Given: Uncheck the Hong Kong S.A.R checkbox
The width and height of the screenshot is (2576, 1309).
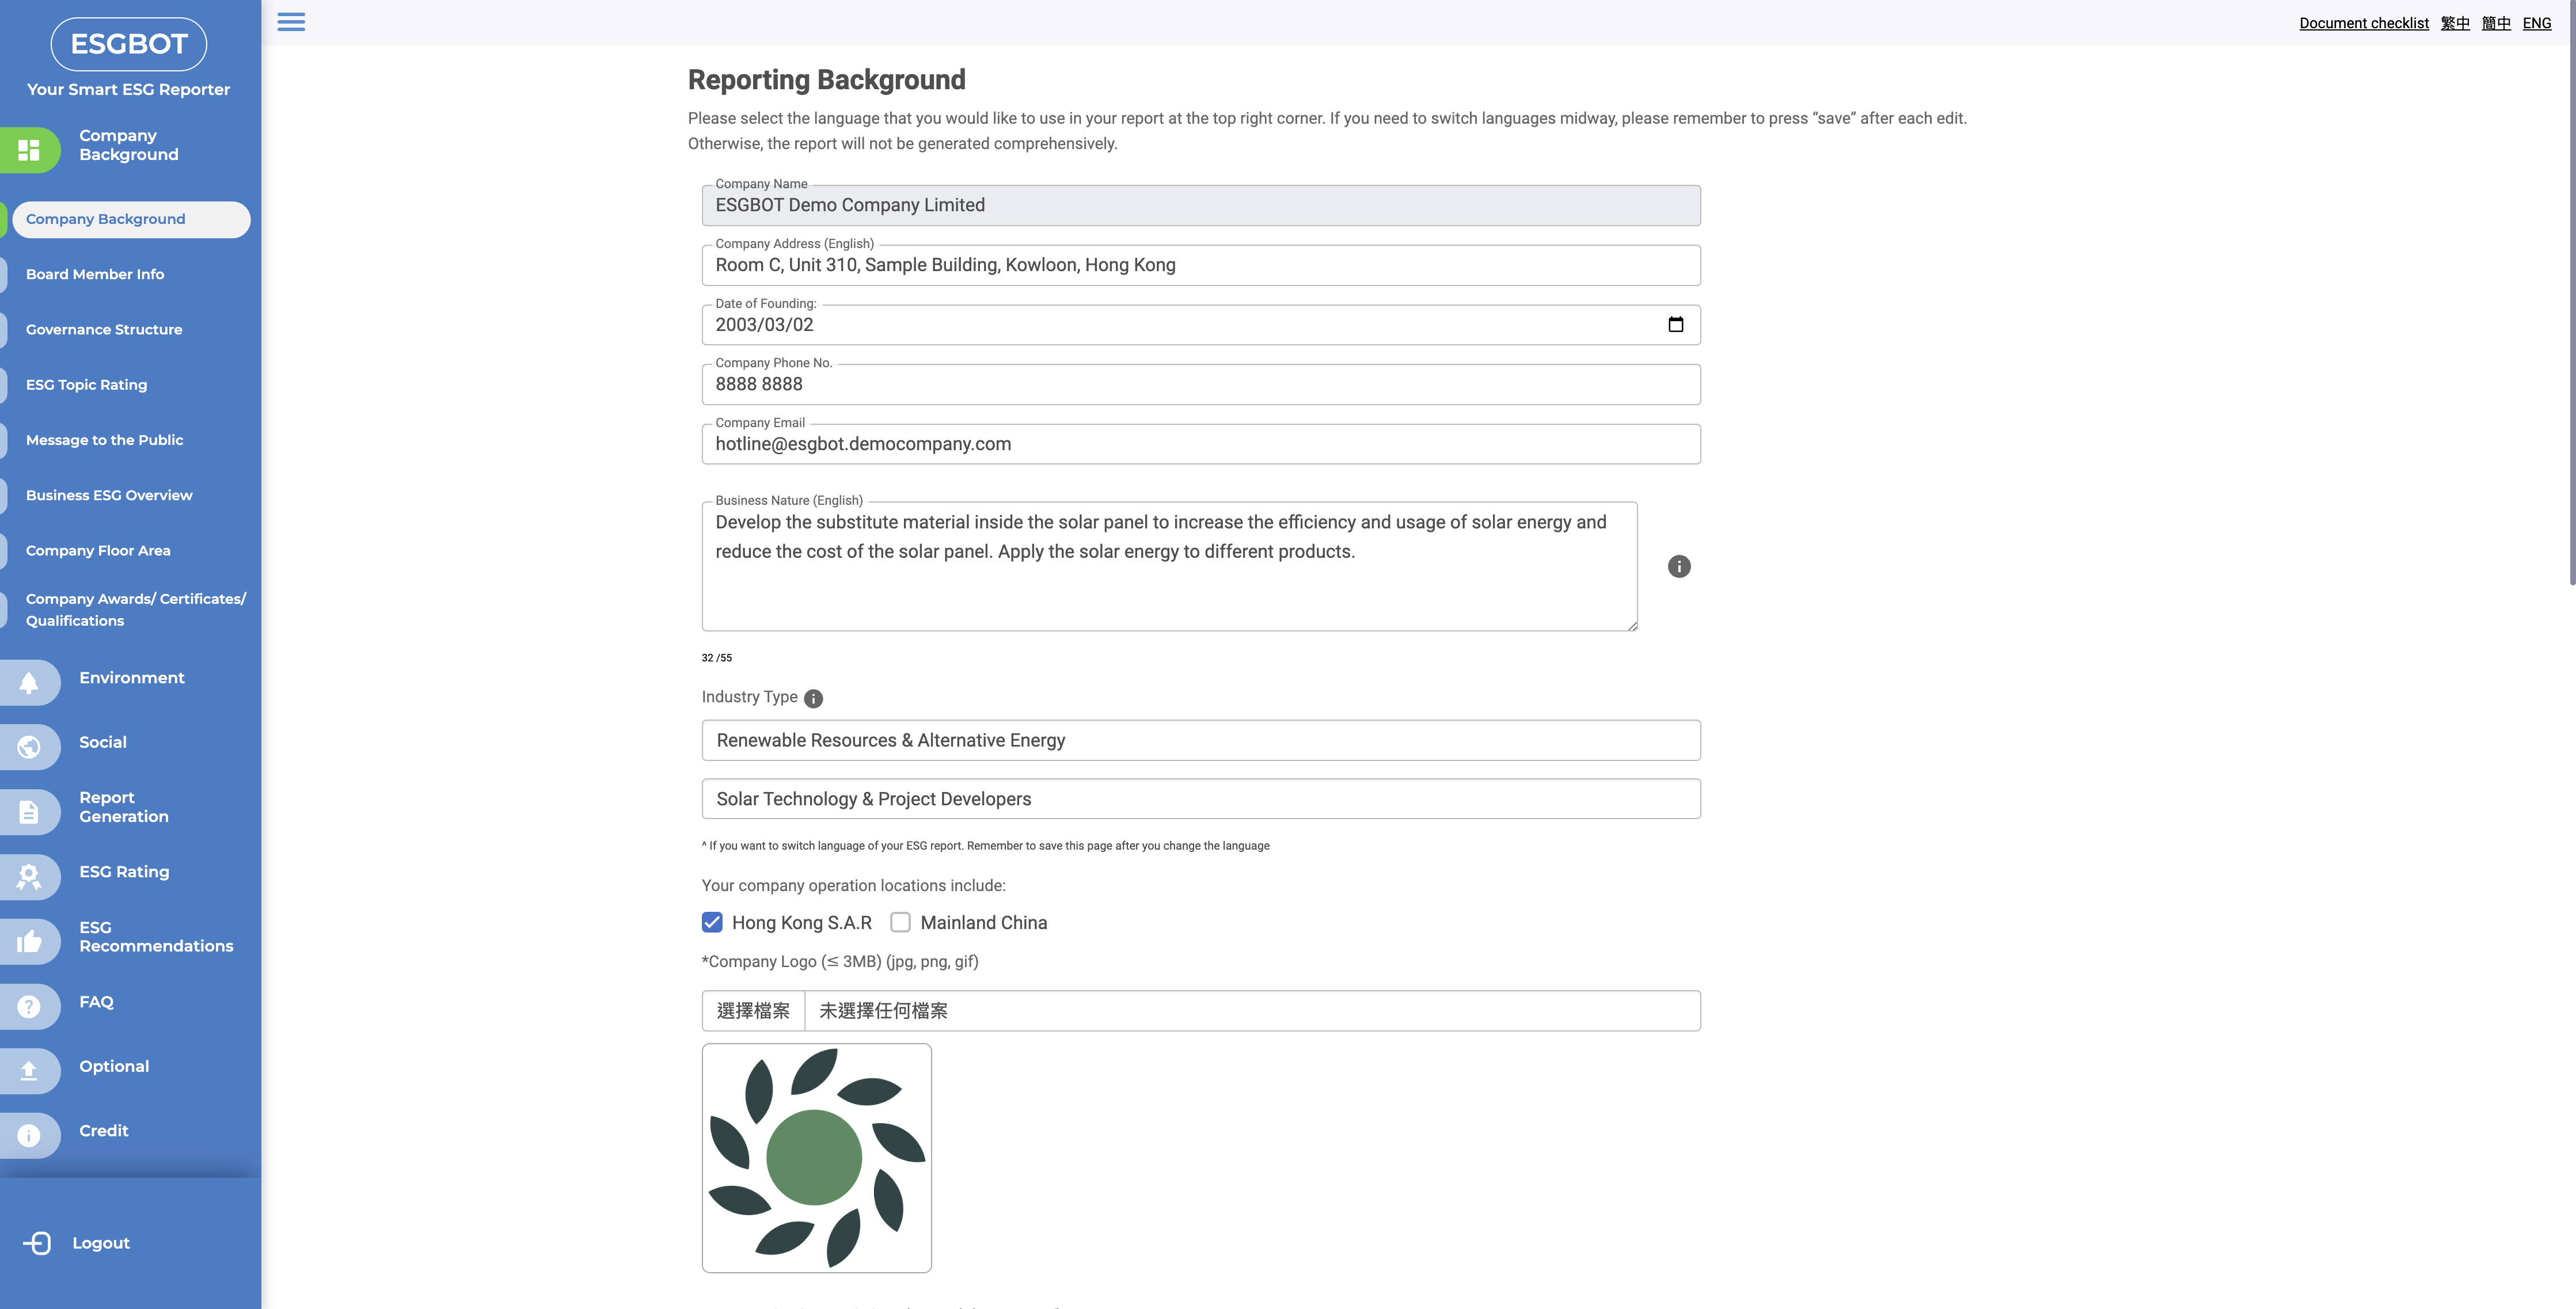Looking at the screenshot, I should coord(712,922).
